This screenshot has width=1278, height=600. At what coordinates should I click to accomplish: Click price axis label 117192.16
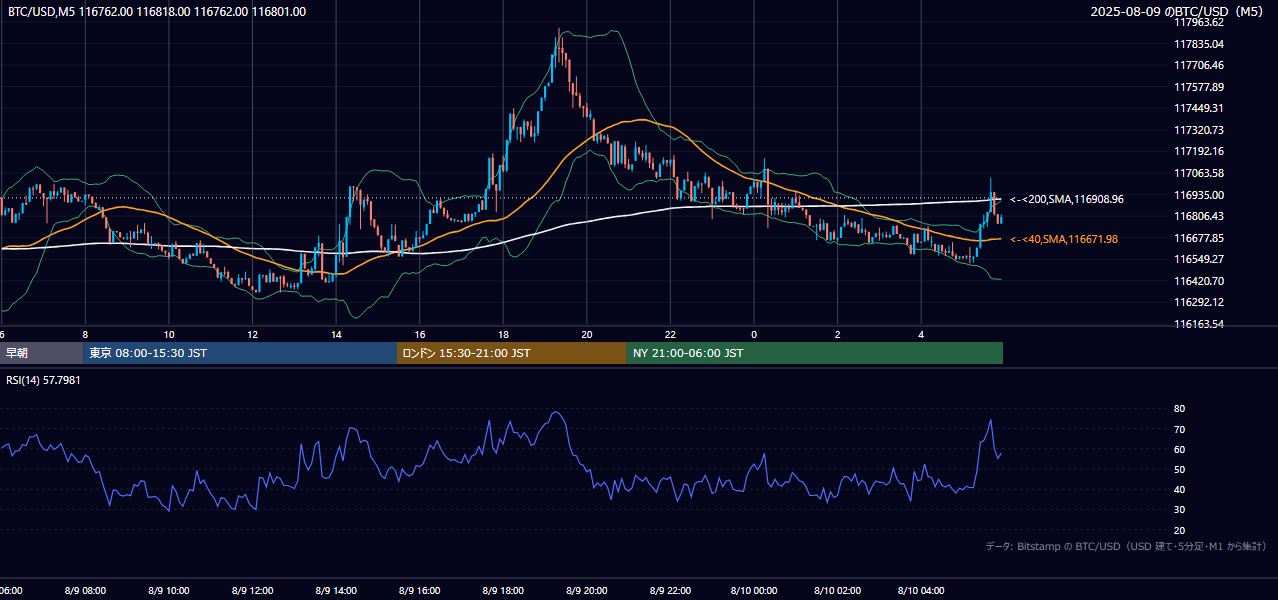pyautogui.click(x=1199, y=151)
